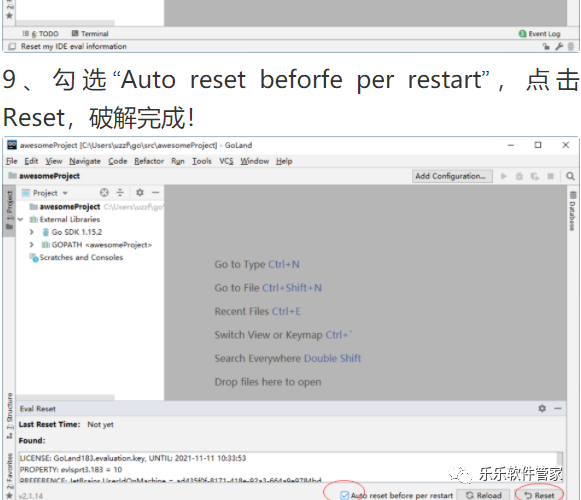Expand the GOPATH <awesomeProject> node
Viewport: 581px width, 500px height.
click(x=32, y=245)
